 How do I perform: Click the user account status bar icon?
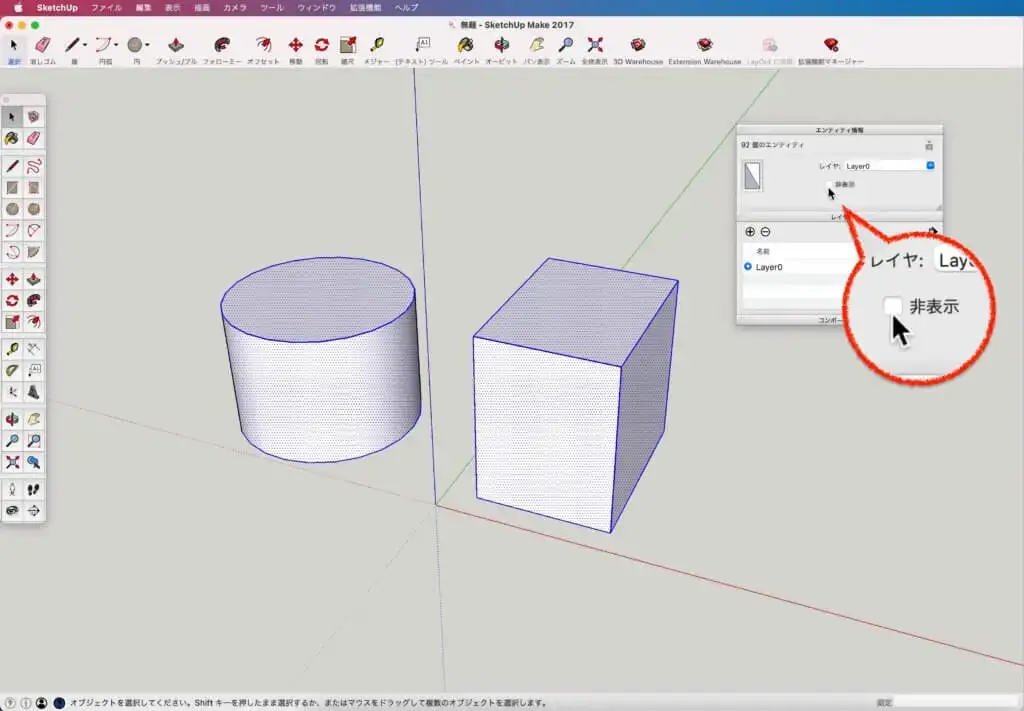click(x=41, y=703)
